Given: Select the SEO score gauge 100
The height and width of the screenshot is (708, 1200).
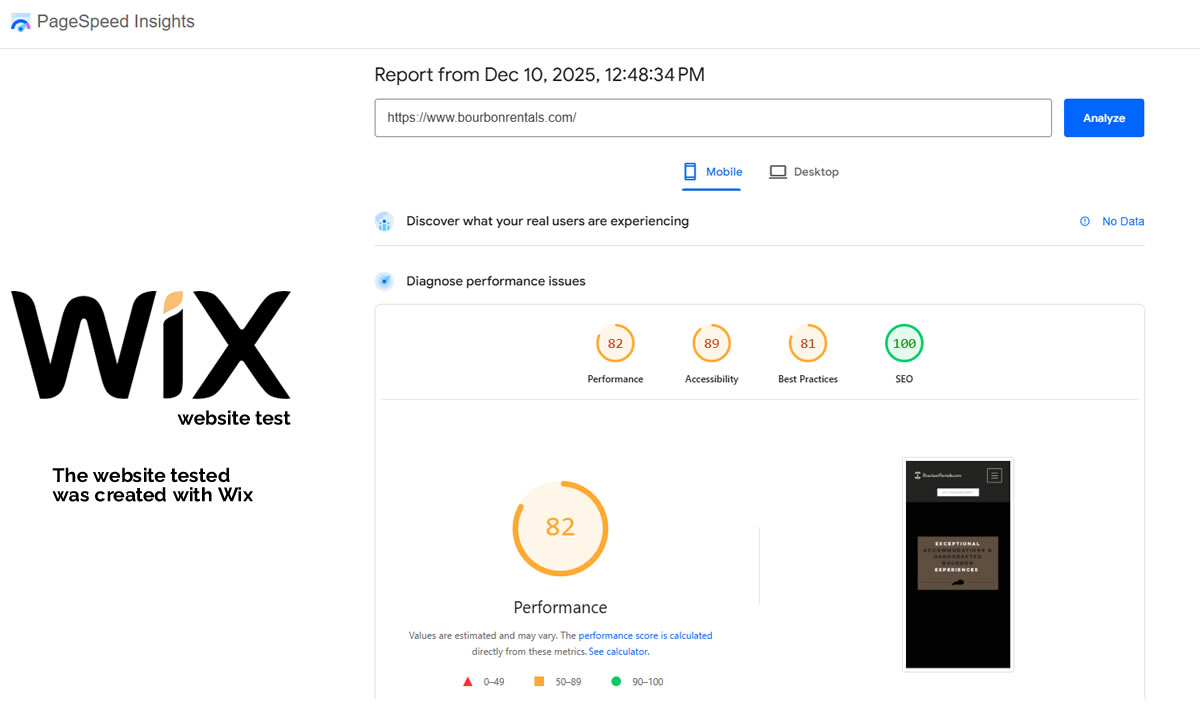Looking at the screenshot, I should tap(904, 344).
